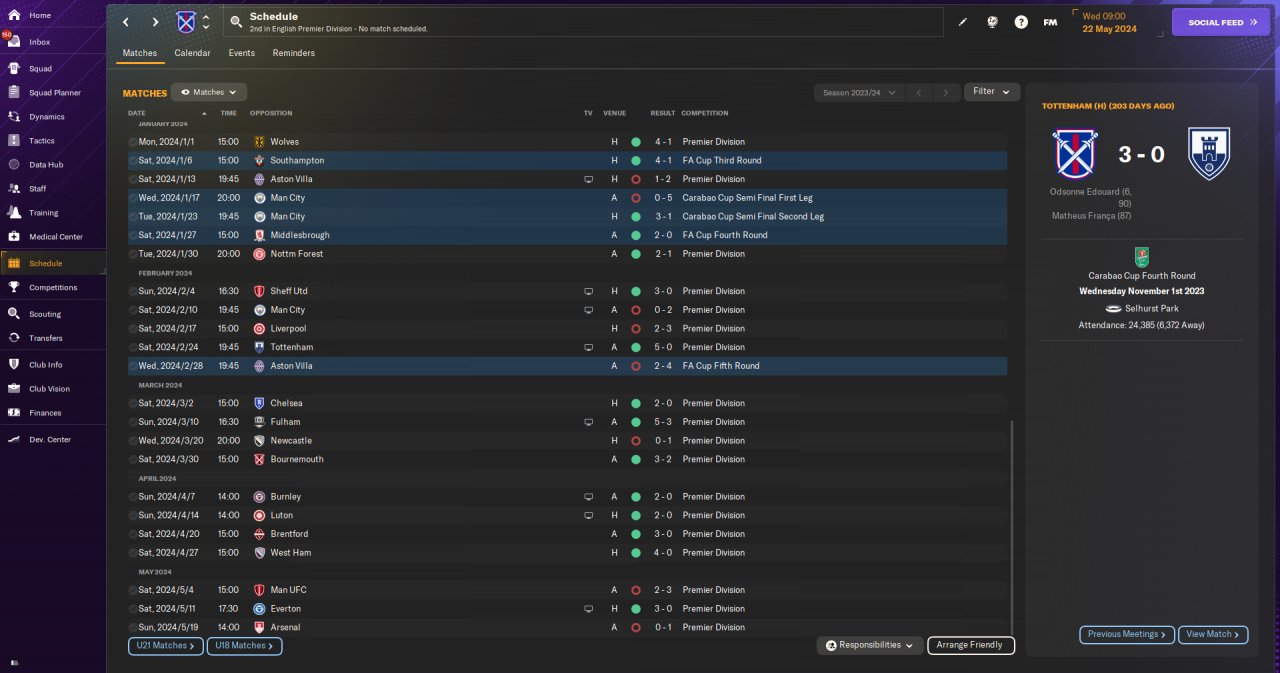Toggle reminder circle for Everton match
Image resolution: width=1280 pixels, height=673 pixels.
coord(133,609)
